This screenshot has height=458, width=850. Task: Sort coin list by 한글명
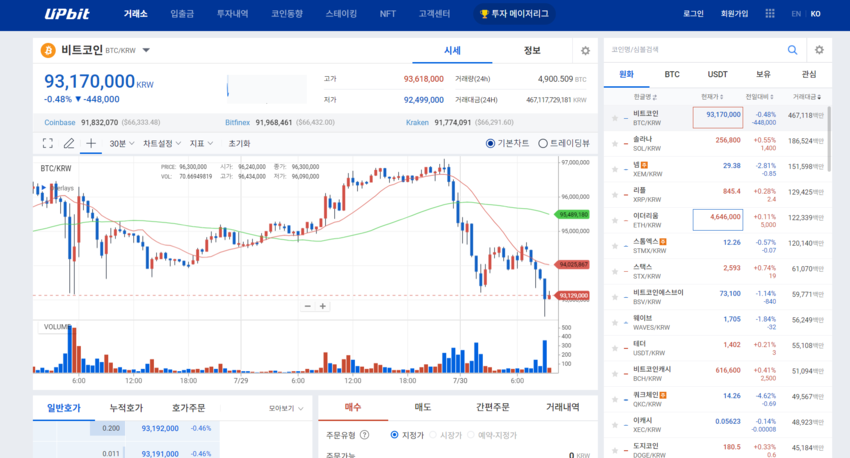(x=645, y=96)
